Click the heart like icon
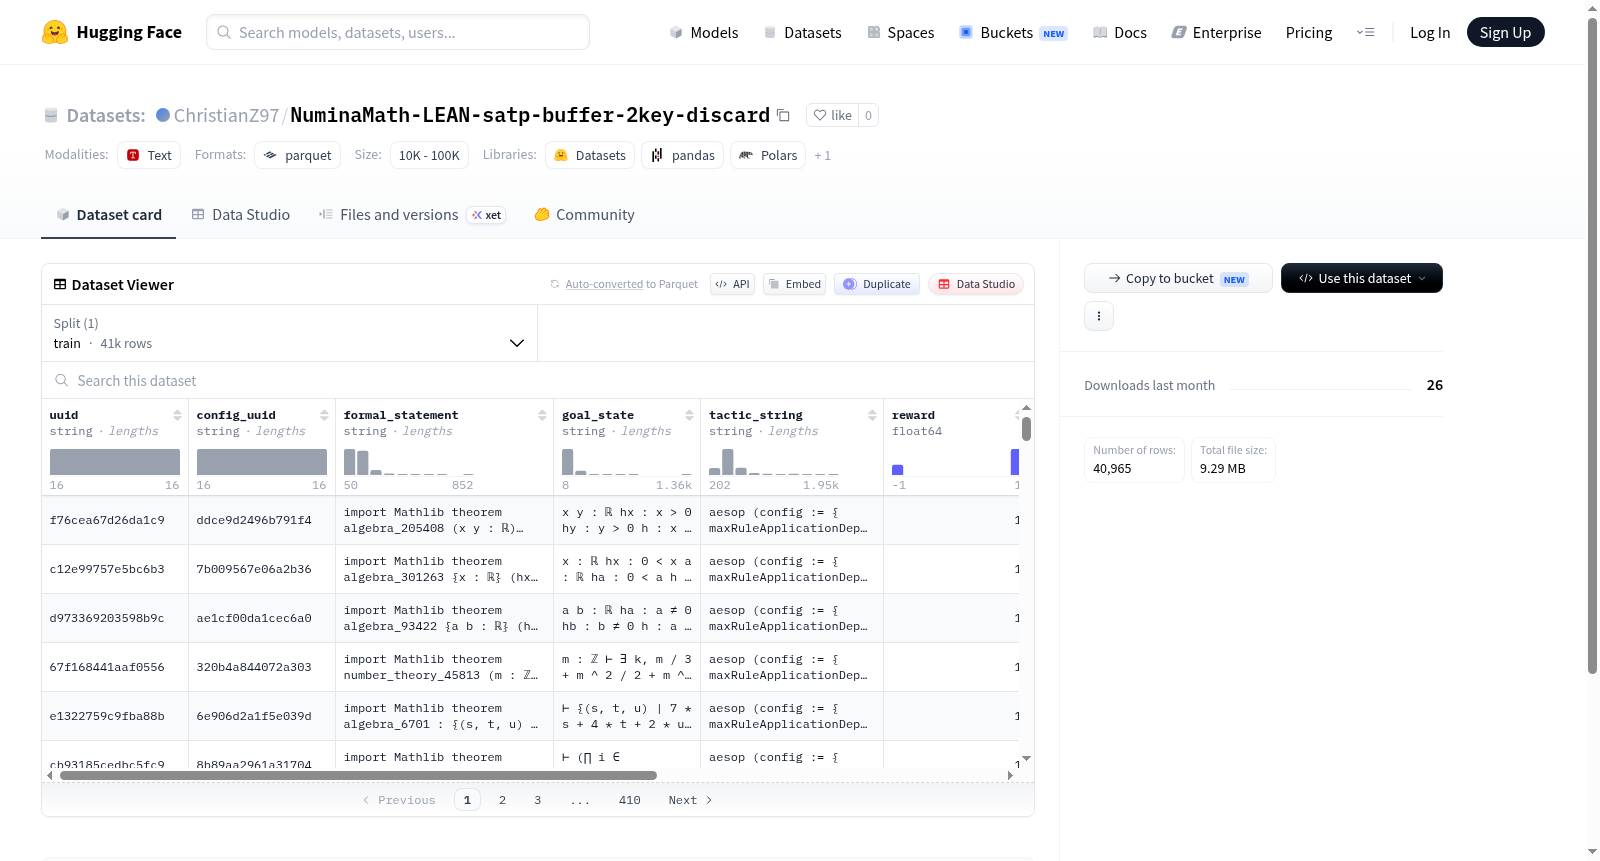 click(x=820, y=115)
